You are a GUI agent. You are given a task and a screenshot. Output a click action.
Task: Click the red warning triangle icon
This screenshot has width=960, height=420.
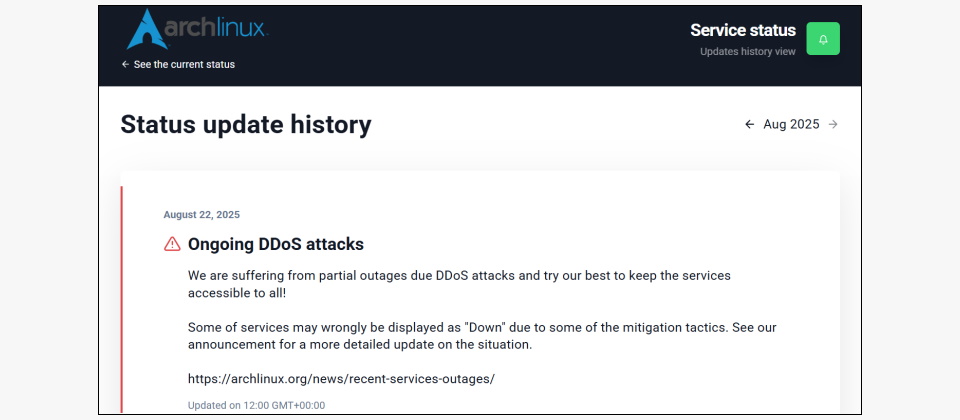point(172,244)
